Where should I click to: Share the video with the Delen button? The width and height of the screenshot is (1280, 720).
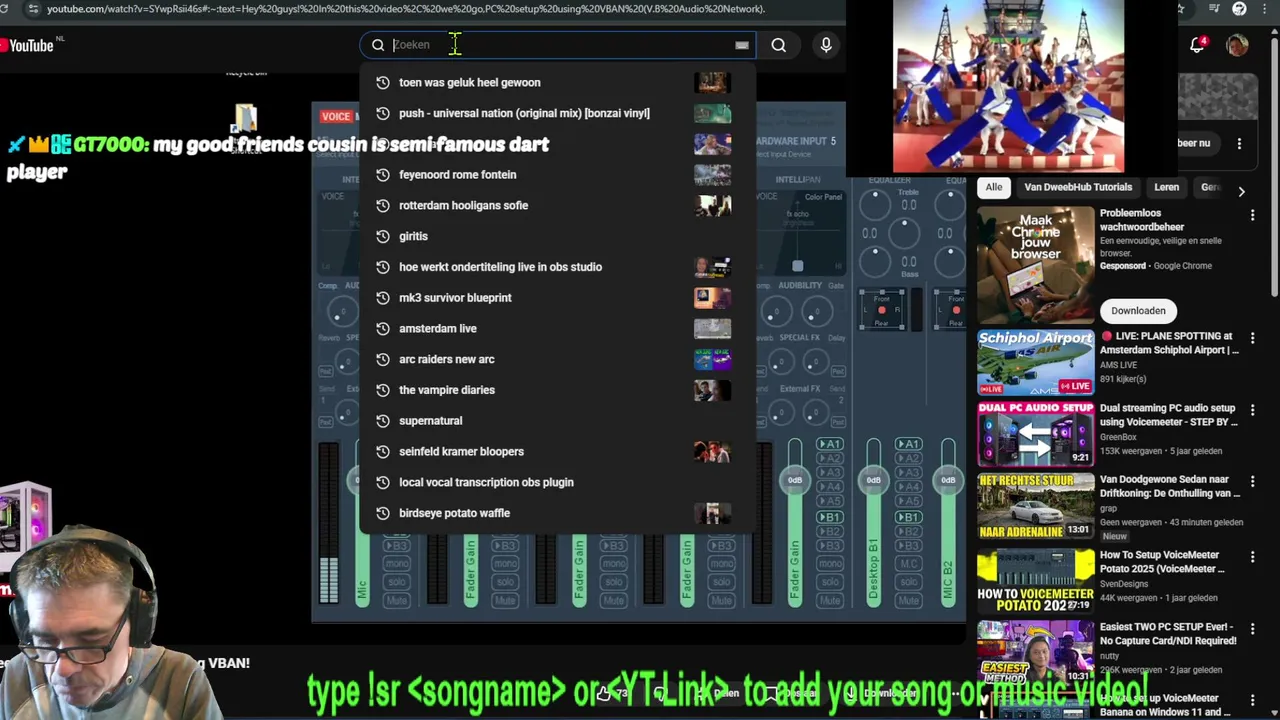tap(716, 693)
